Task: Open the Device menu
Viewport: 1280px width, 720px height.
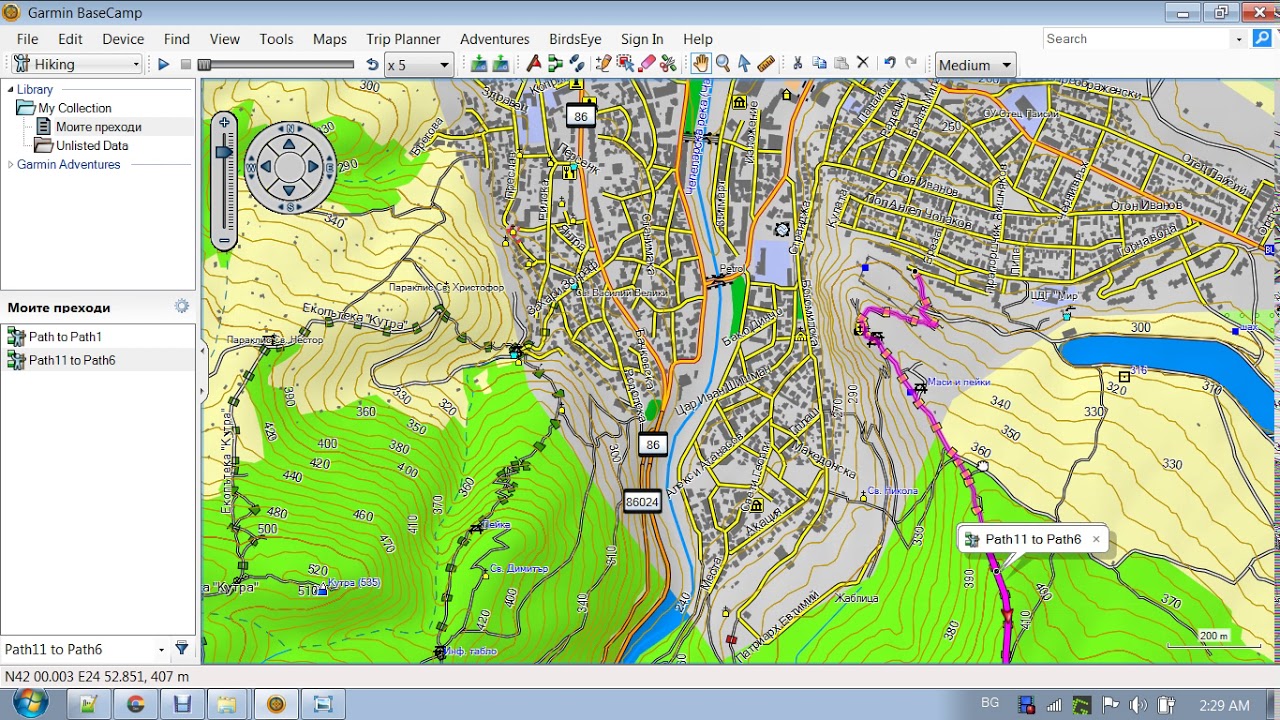Action: click(x=123, y=39)
